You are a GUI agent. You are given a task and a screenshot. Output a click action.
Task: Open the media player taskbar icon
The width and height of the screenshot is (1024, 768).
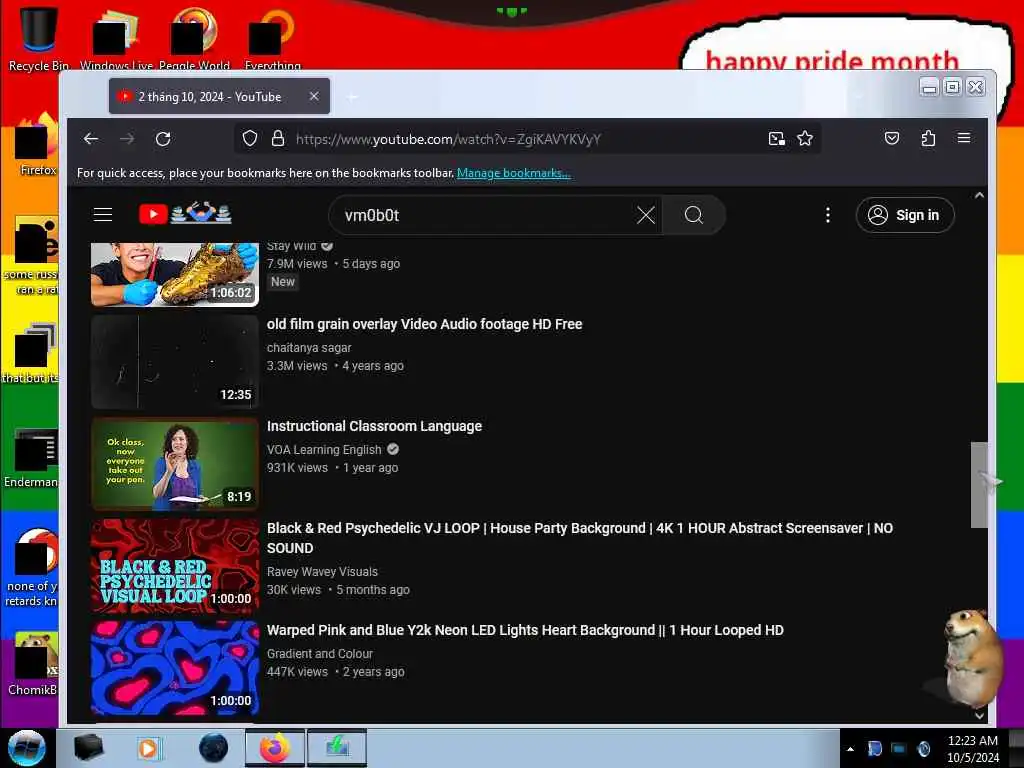click(x=149, y=748)
